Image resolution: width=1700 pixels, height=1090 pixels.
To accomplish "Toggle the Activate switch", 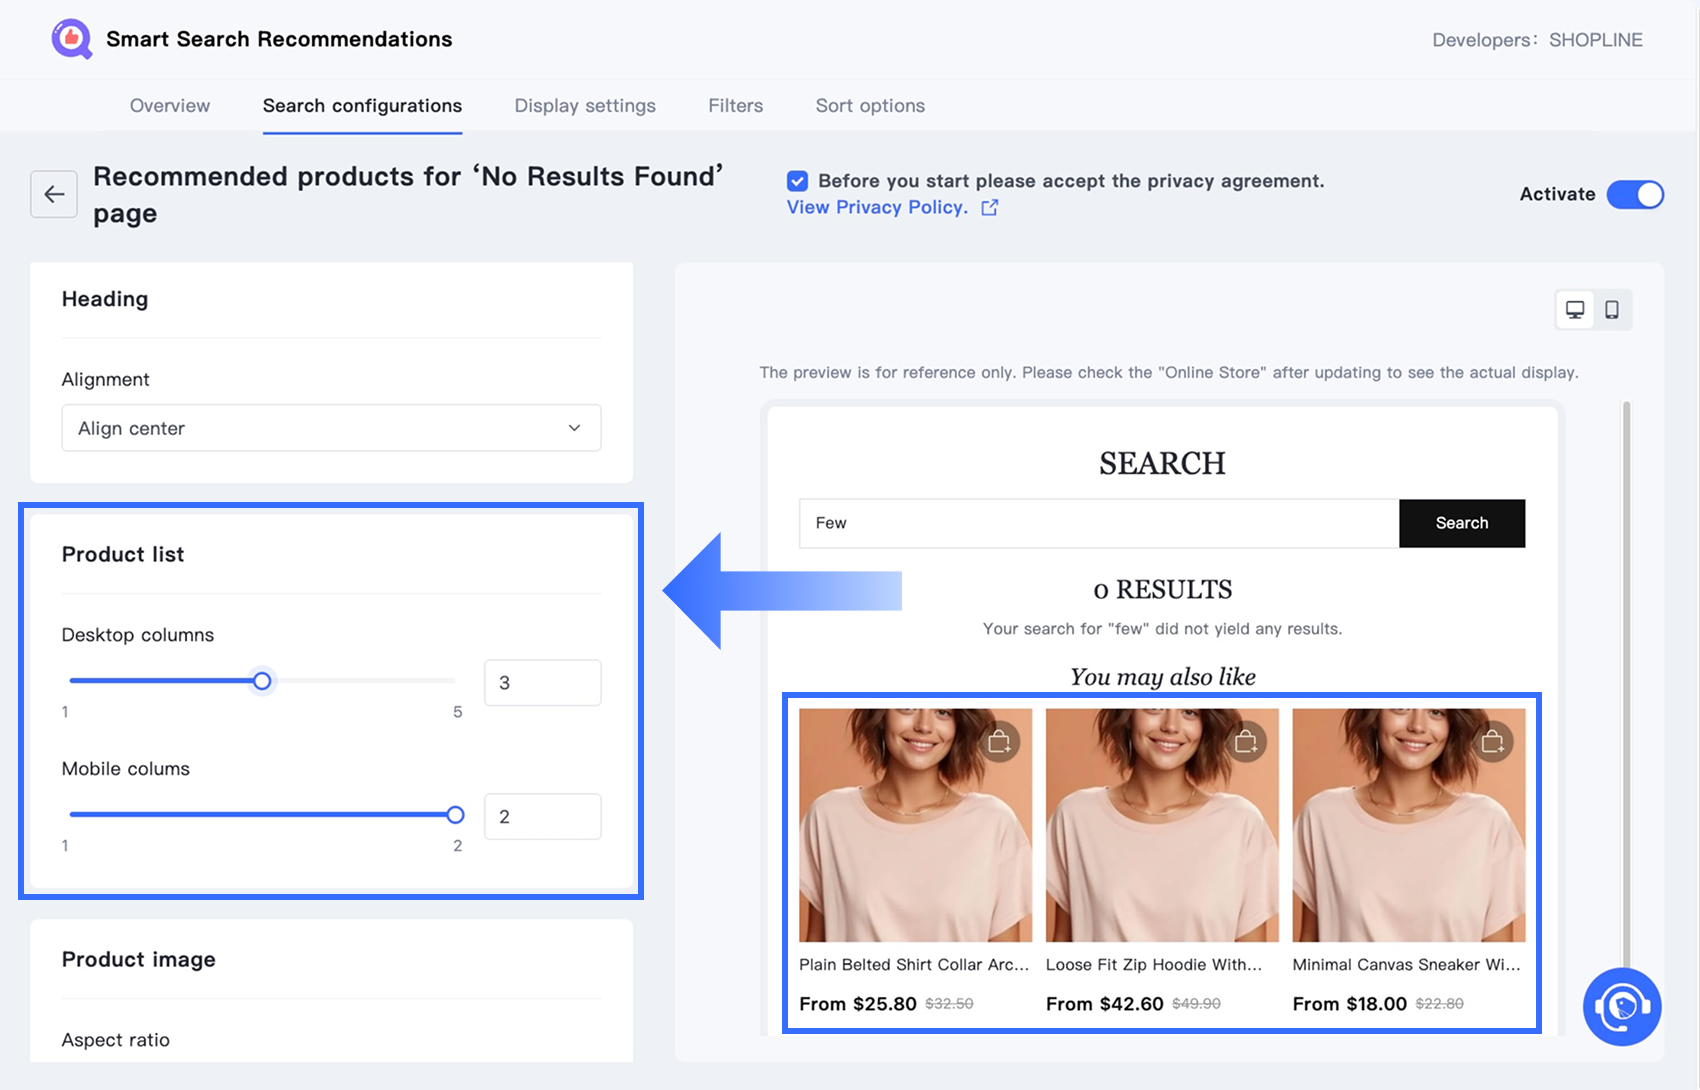I will (x=1635, y=194).
